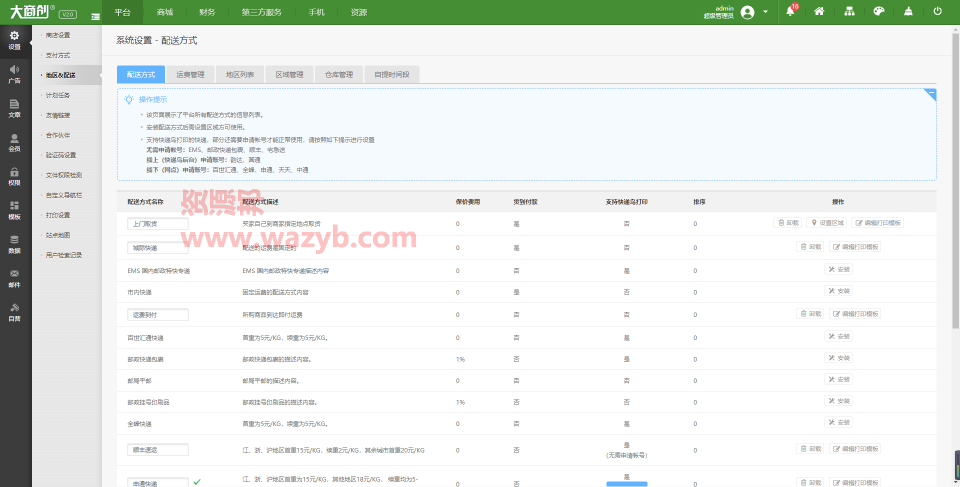This screenshot has height=487, width=960.
Task: Click the 顺丰速运 name input field
Action: [x=158, y=450]
